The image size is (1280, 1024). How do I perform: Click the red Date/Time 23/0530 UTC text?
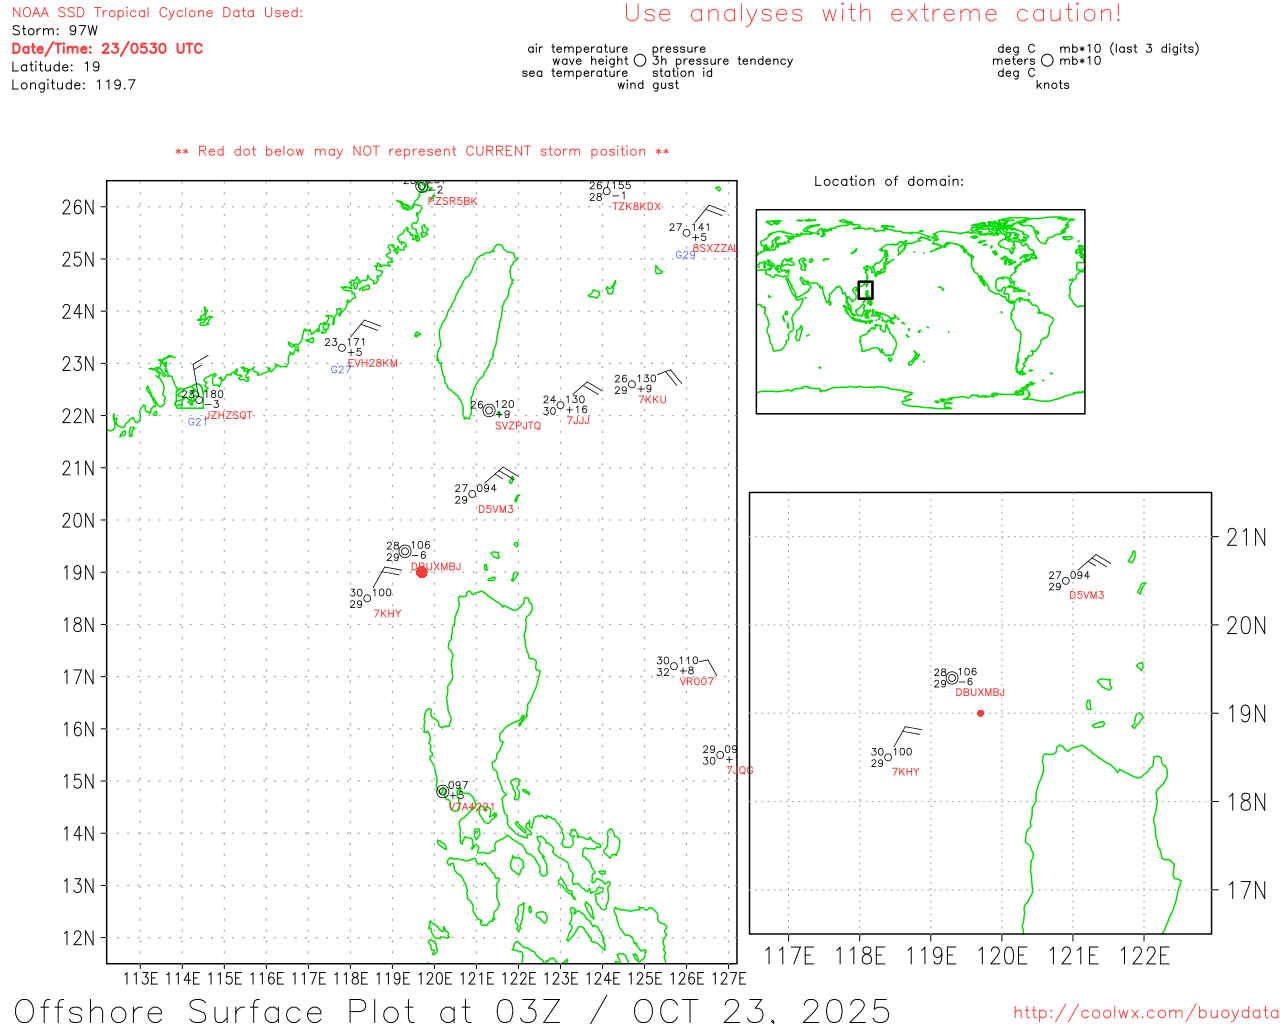click(x=107, y=49)
